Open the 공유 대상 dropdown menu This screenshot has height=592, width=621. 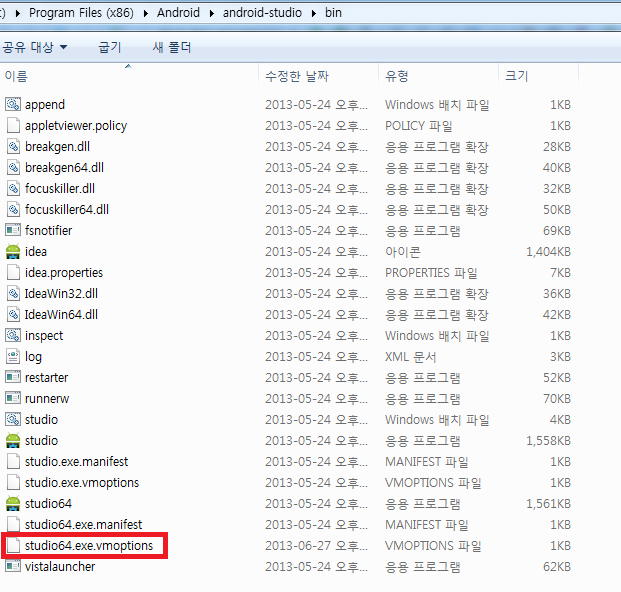point(35,48)
